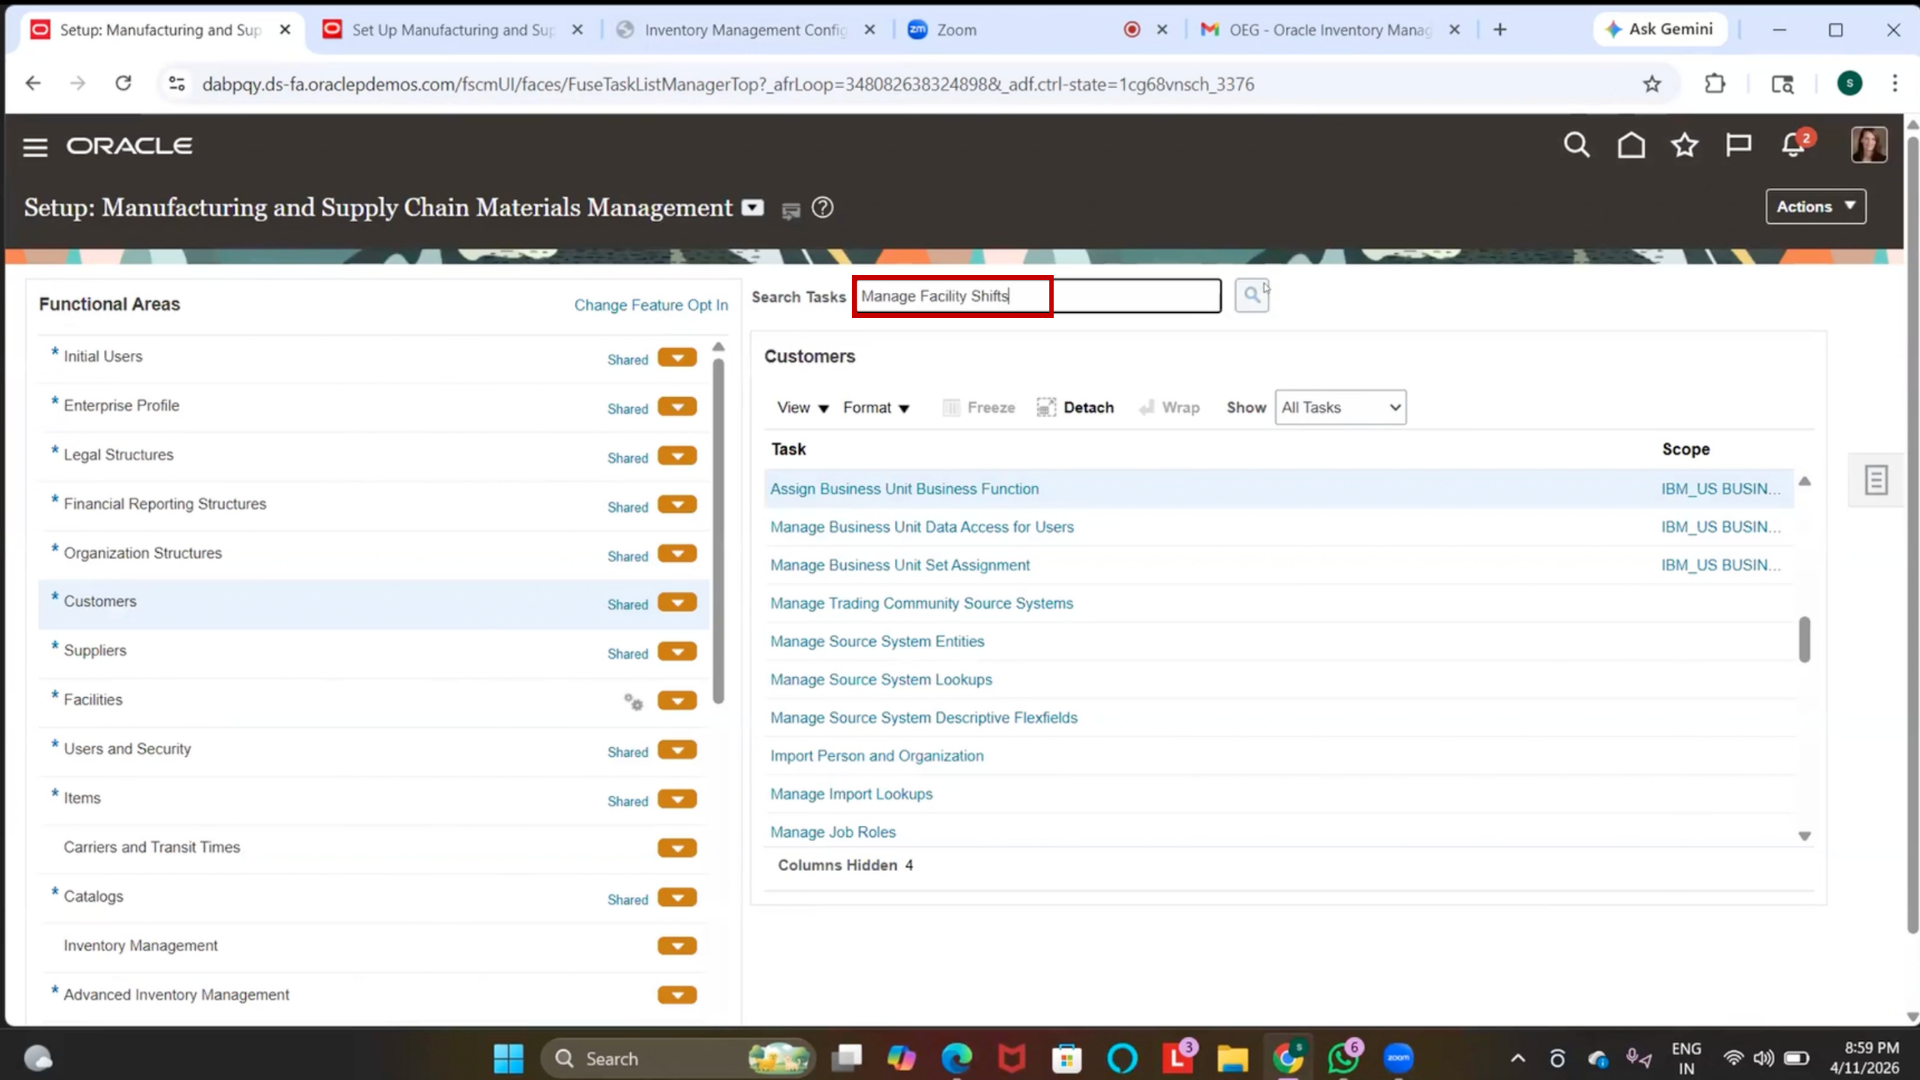Click the comment icon beside the setup title

(790, 210)
